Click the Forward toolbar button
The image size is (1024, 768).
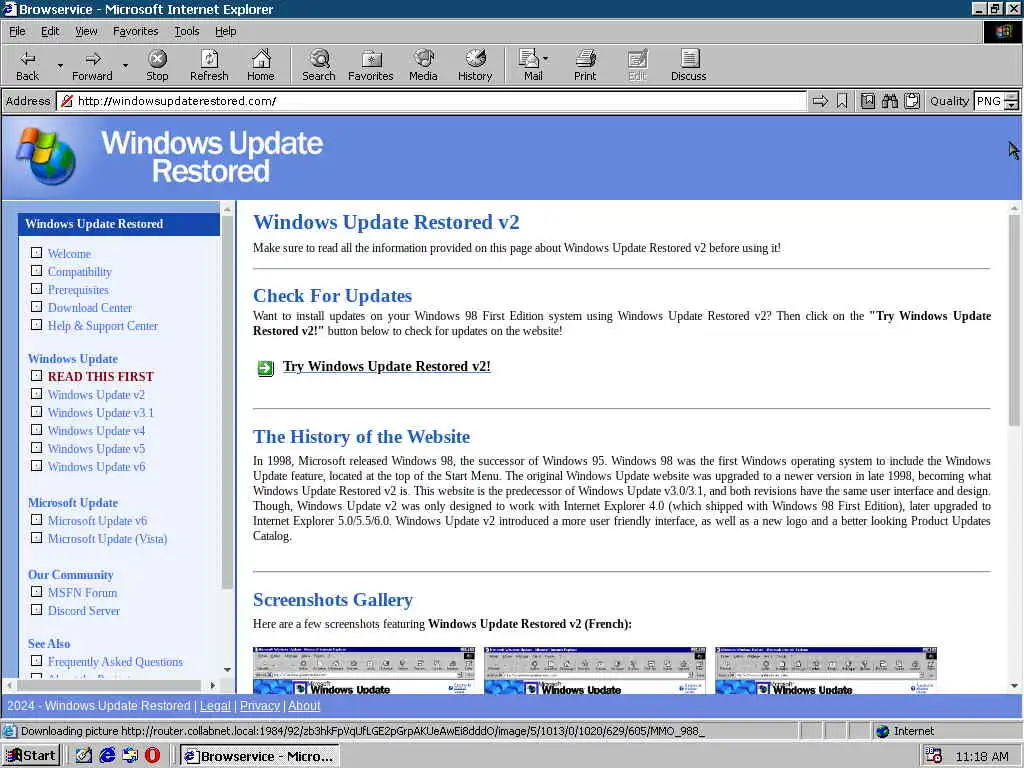[92, 65]
